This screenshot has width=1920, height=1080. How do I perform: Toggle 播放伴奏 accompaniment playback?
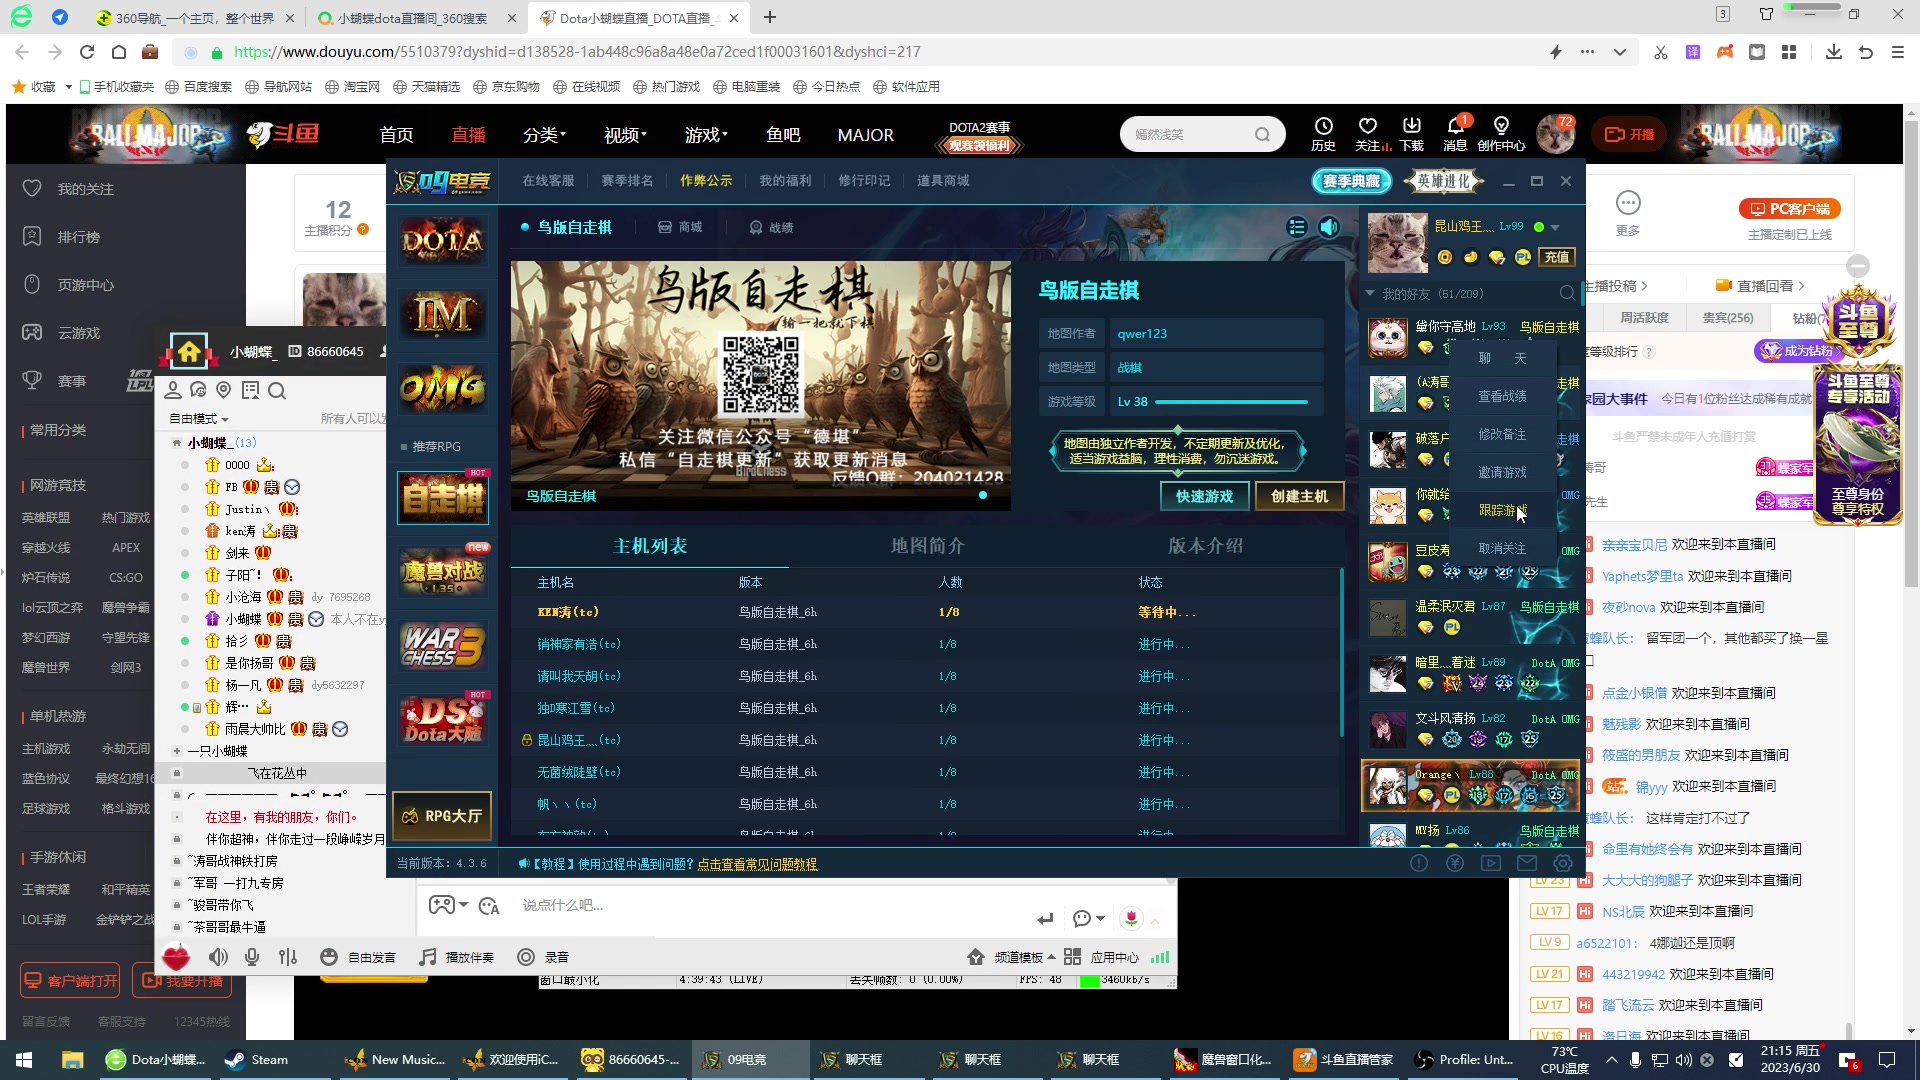pos(457,957)
